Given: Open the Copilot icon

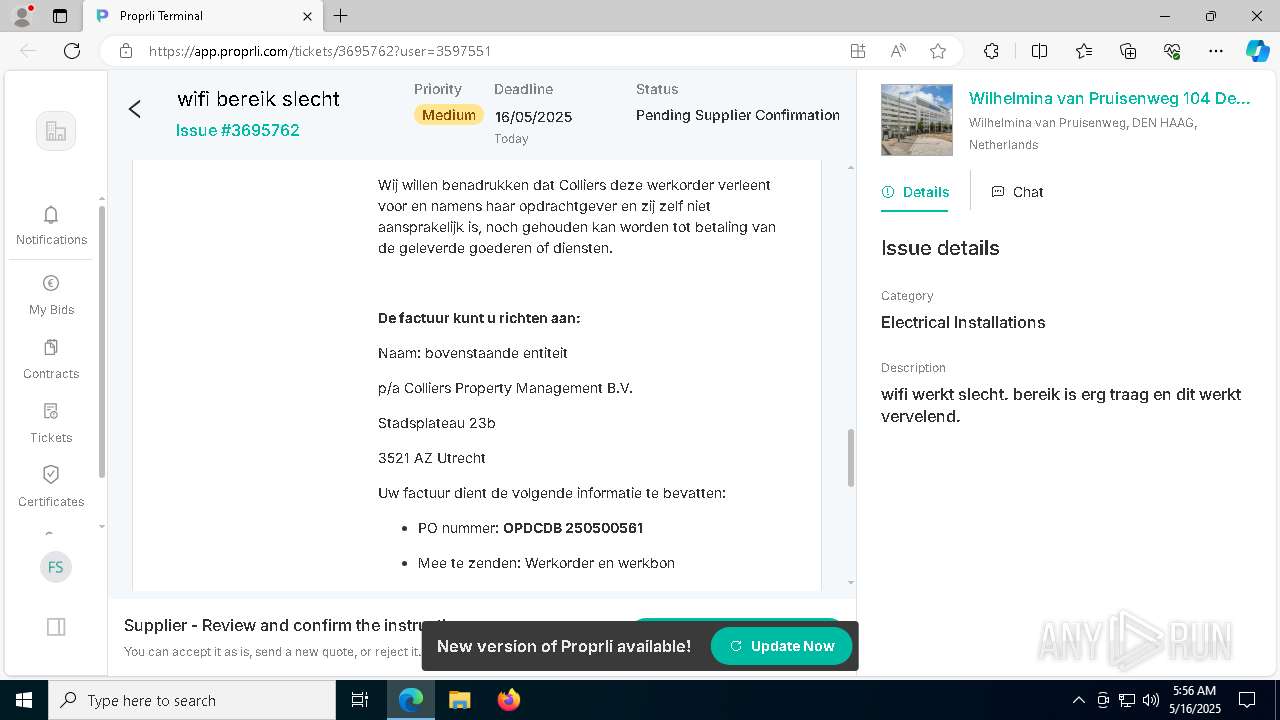Looking at the screenshot, I should (1257, 51).
